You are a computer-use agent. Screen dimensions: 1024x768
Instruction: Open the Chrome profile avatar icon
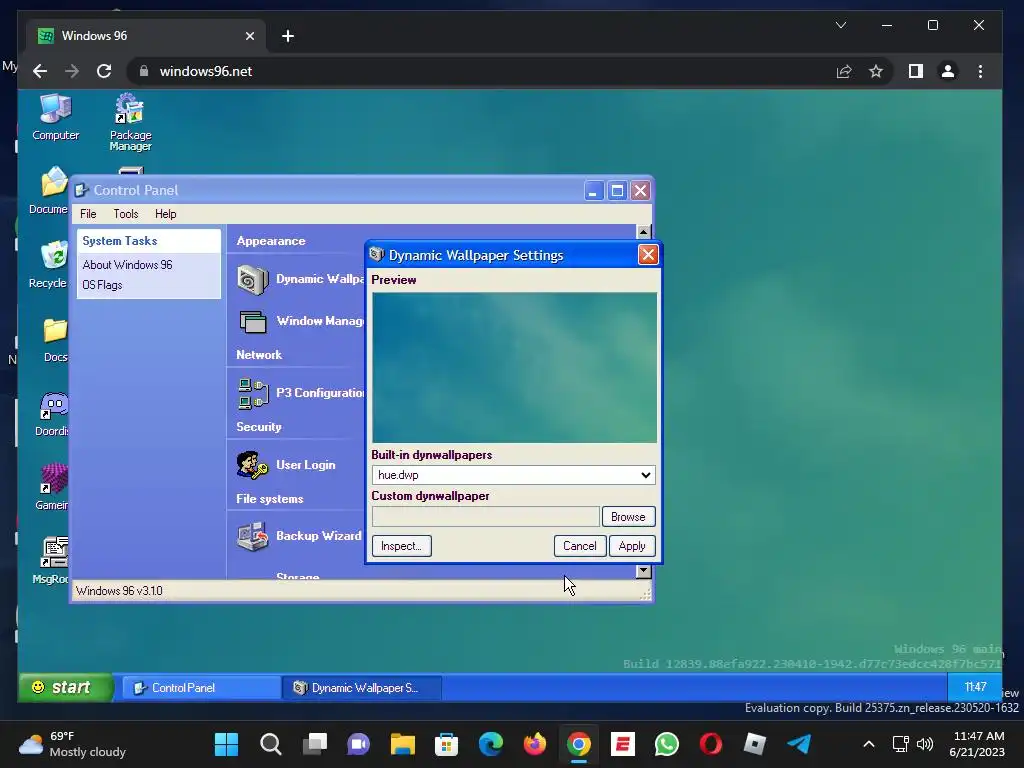(948, 71)
